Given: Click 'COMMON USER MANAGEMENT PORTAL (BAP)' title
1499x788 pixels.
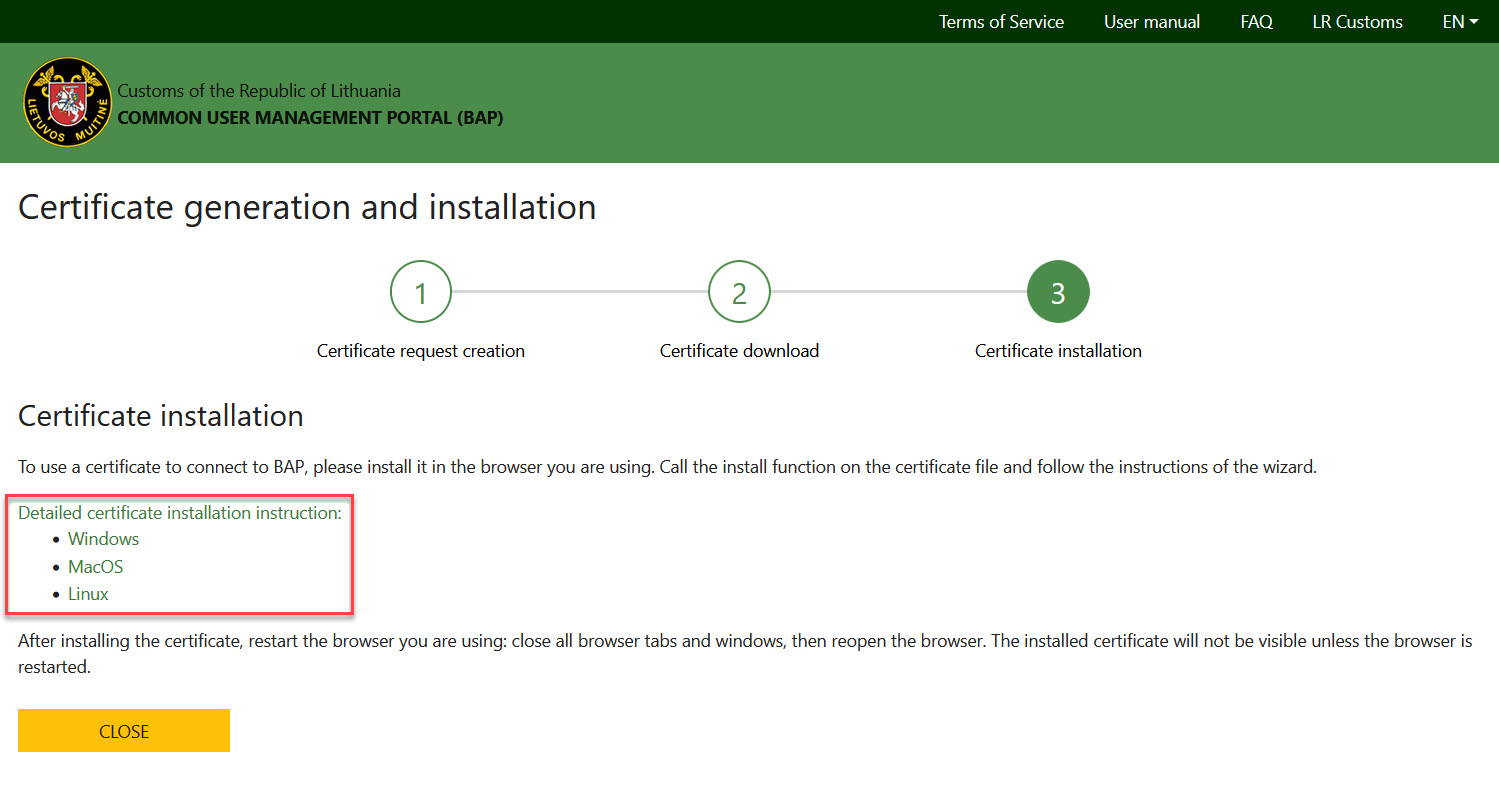Looking at the screenshot, I should [311, 118].
